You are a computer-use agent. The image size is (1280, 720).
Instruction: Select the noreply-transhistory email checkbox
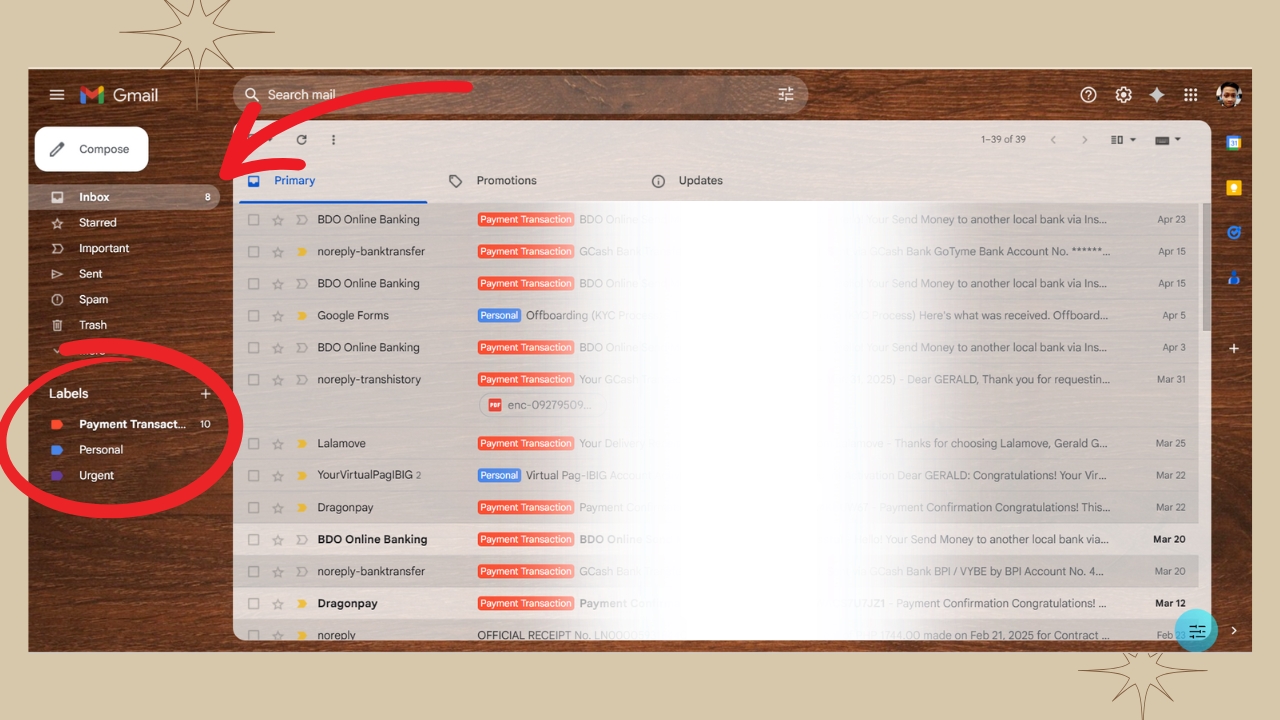(x=253, y=379)
